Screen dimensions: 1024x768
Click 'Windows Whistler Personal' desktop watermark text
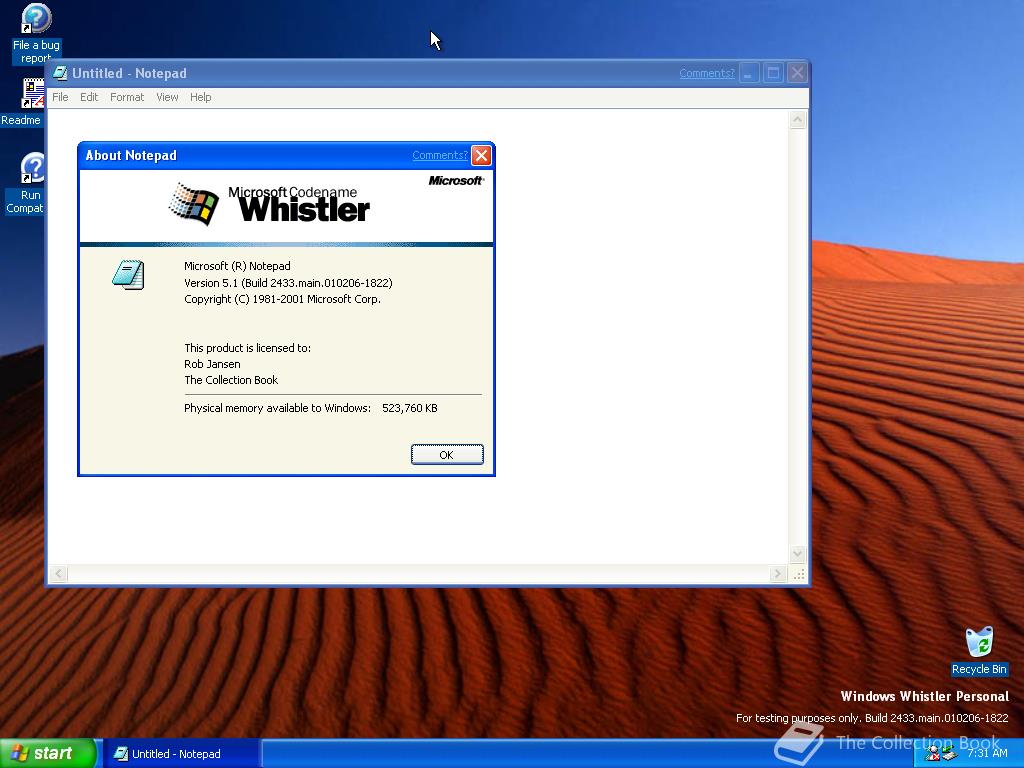pos(925,696)
